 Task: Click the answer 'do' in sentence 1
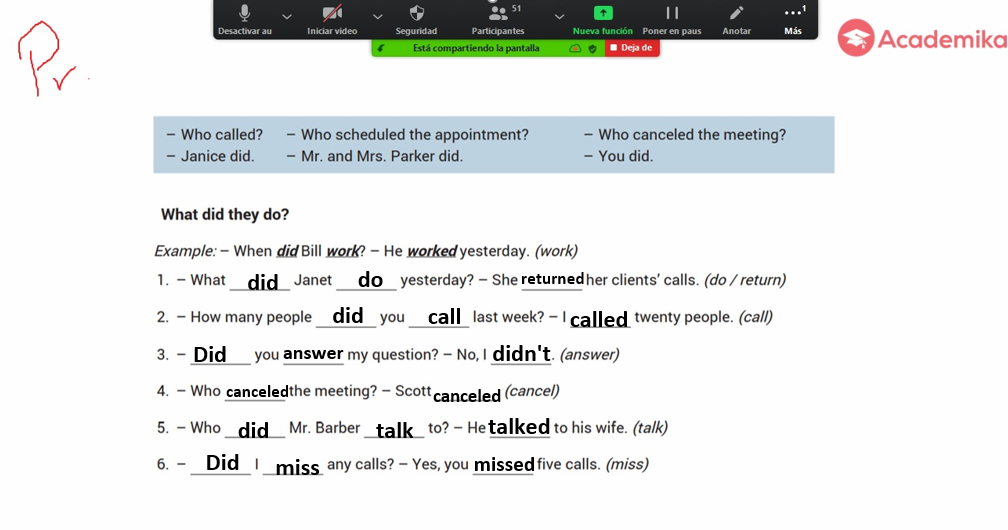click(x=370, y=280)
